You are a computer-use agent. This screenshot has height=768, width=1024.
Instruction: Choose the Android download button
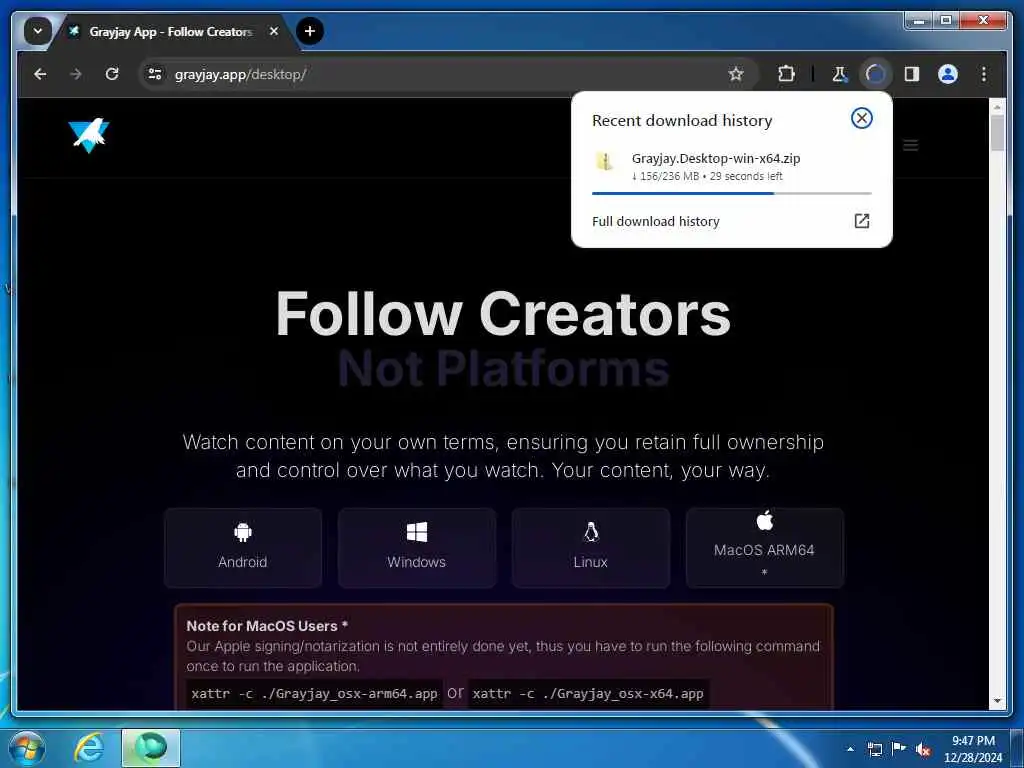tap(243, 548)
